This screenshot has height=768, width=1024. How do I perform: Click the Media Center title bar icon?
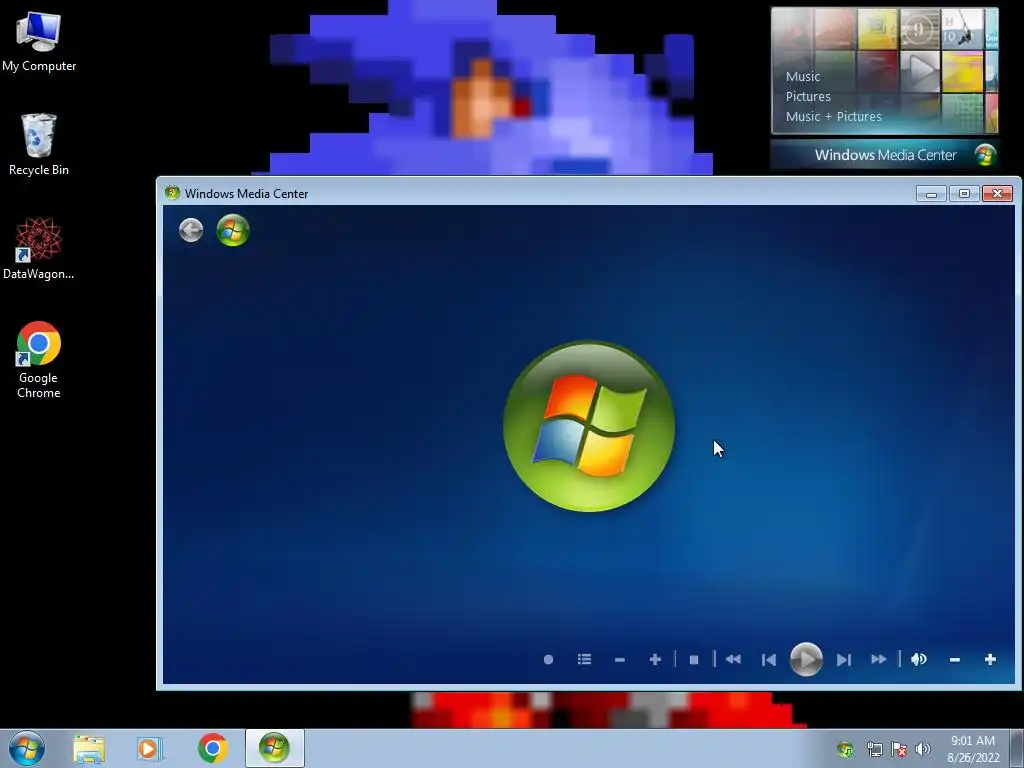(172, 193)
